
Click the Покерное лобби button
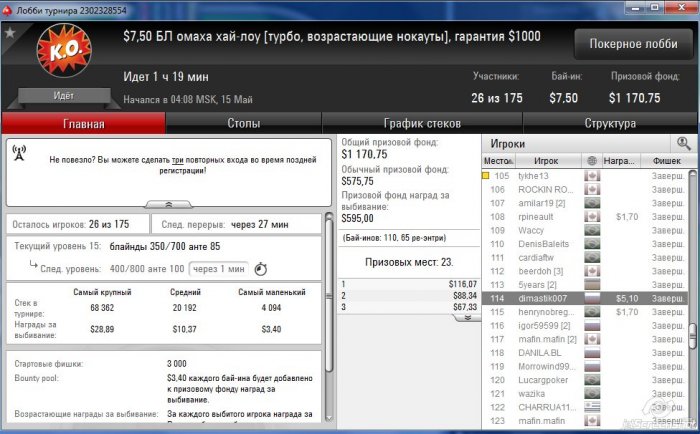tap(633, 44)
